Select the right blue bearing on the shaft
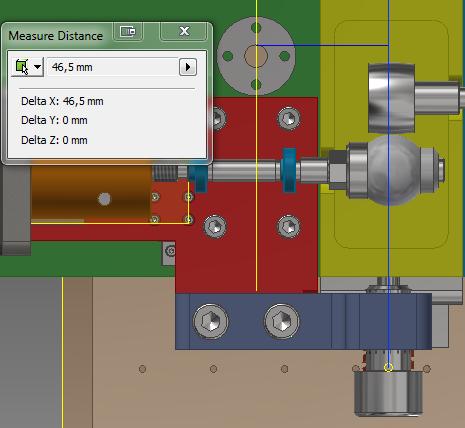 [x=289, y=170]
